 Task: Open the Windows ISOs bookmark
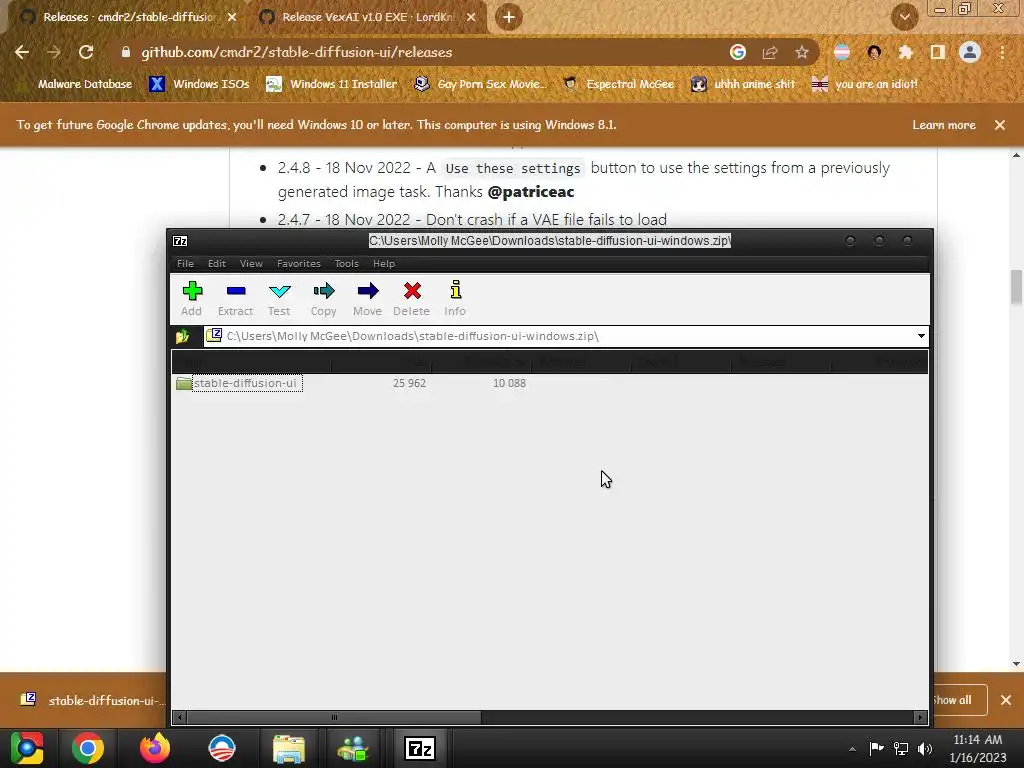[x=199, y=84]
